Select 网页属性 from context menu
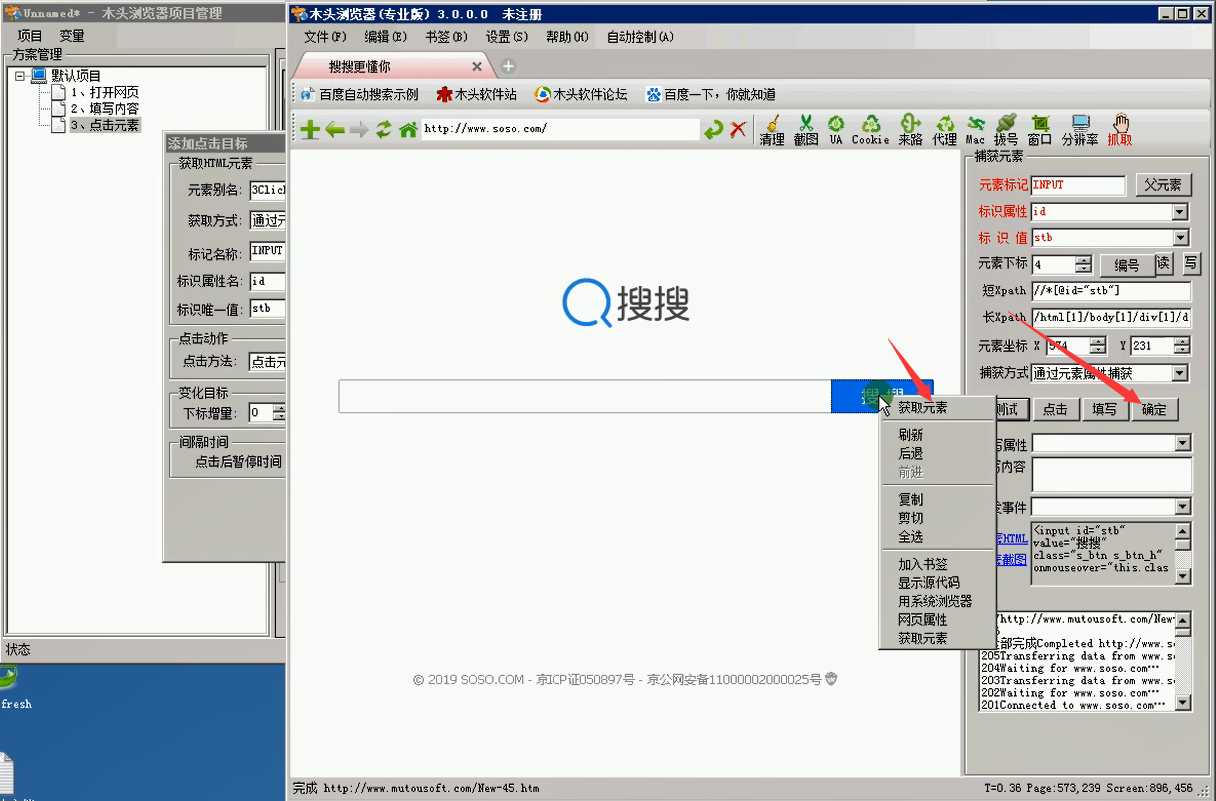 (x=922, y=620)
